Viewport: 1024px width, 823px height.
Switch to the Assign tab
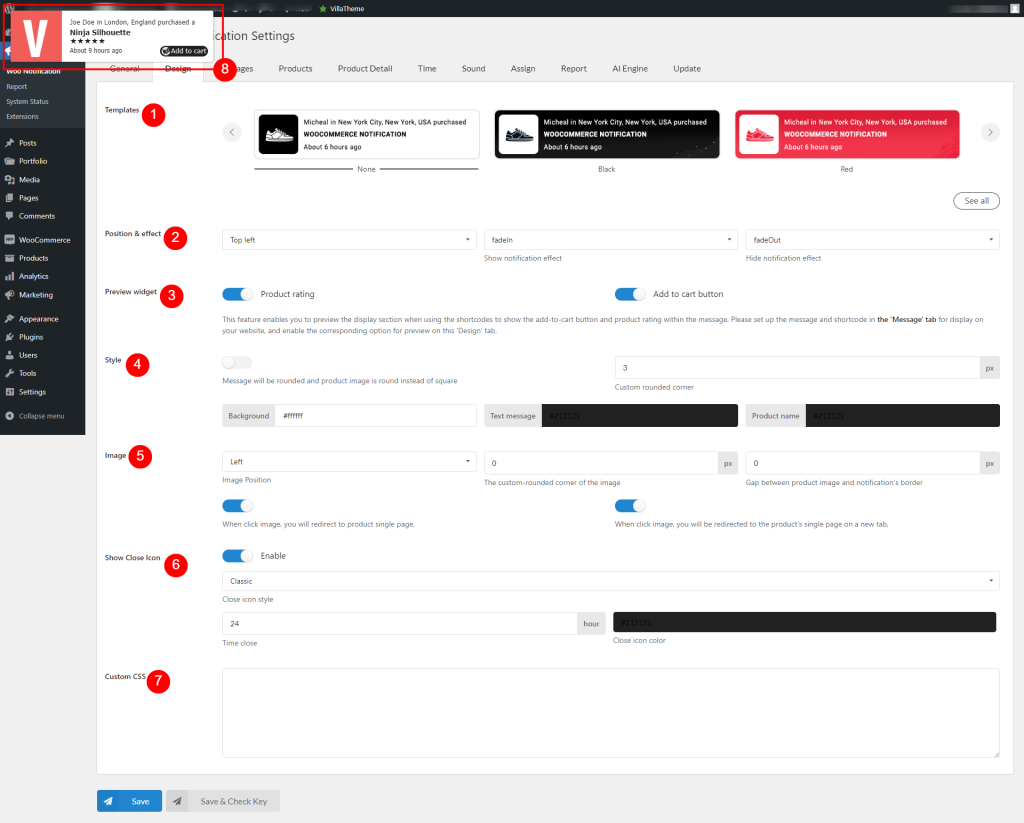523,69
